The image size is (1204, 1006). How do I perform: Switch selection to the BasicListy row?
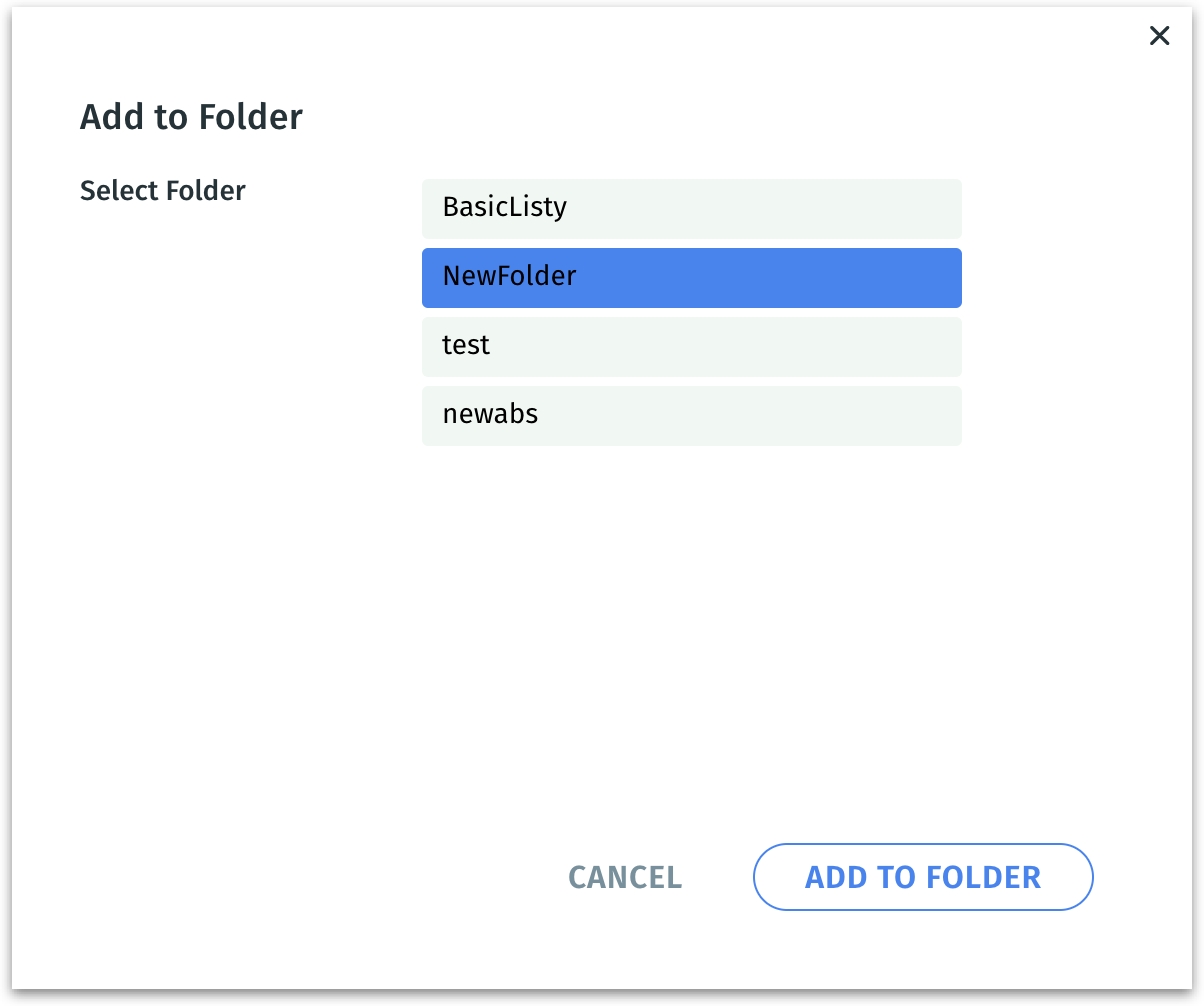tap(691, 208)
